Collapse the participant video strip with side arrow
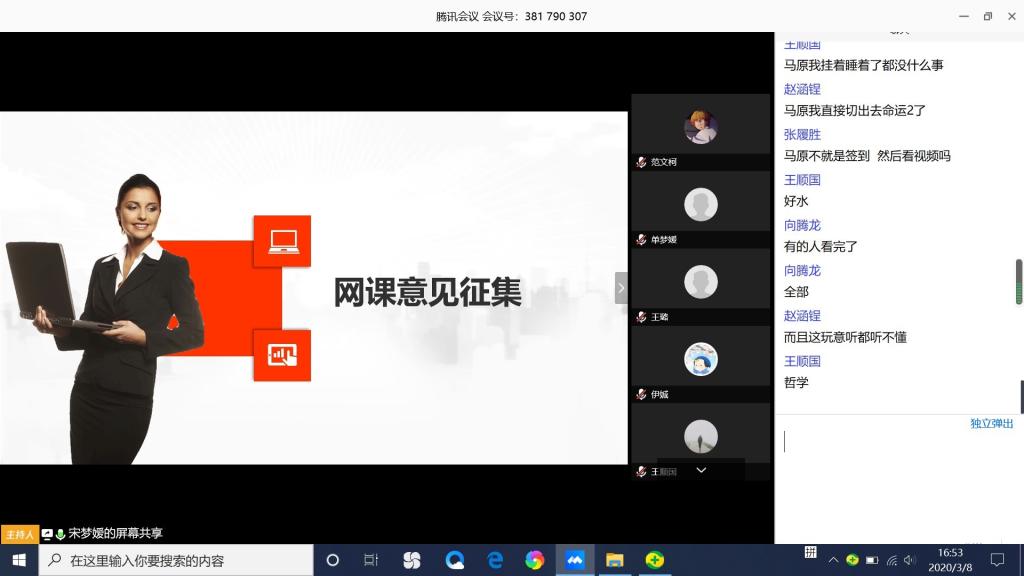Screen dimensions: 1024x576 click(621, 288)
